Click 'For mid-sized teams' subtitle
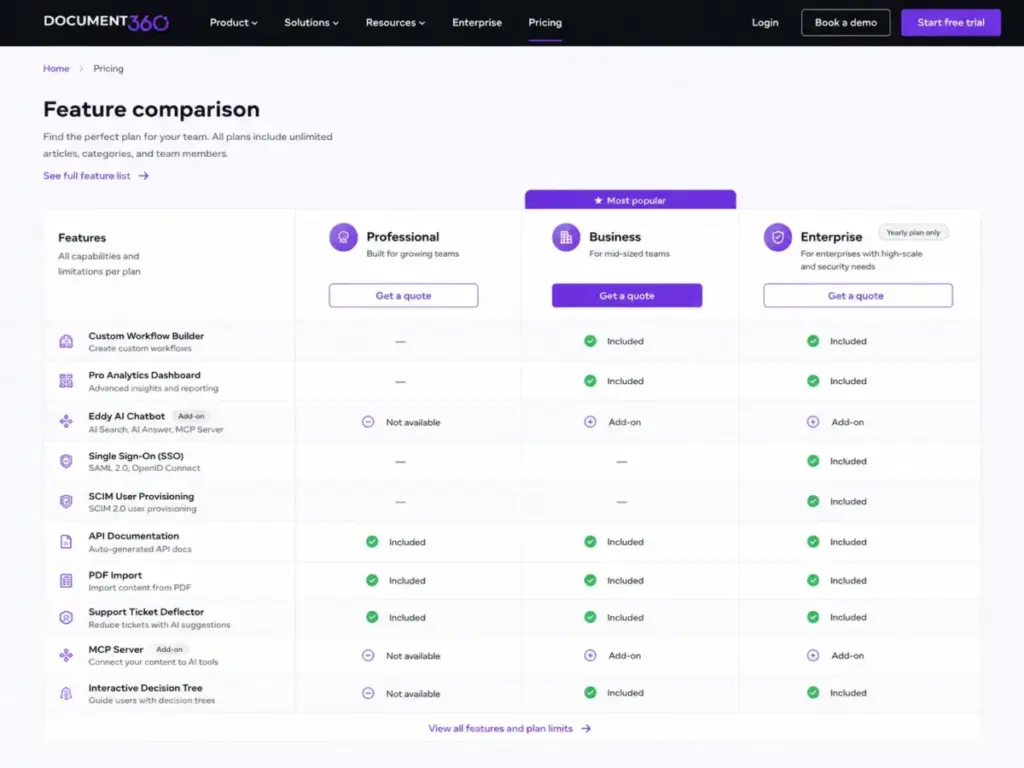Screen dimensions: 1024x768 click(630, 253)
